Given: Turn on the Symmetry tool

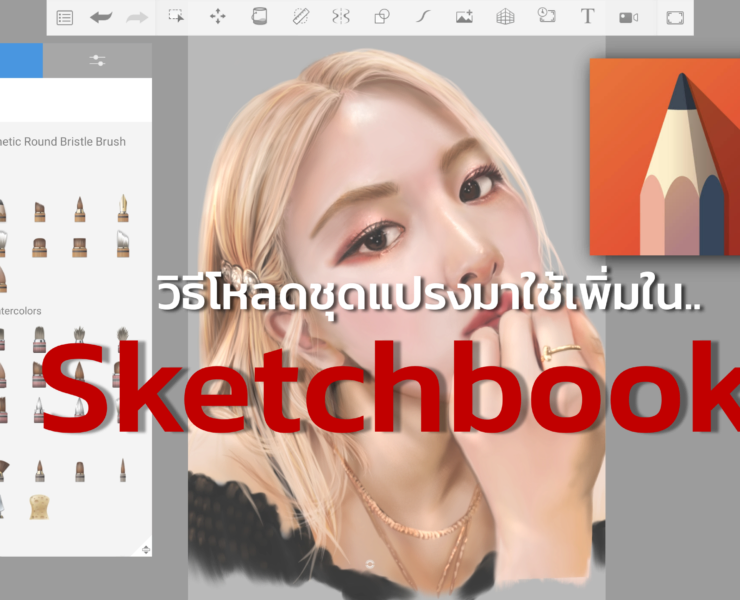Looking at the screenshot, I should (341, 17).
